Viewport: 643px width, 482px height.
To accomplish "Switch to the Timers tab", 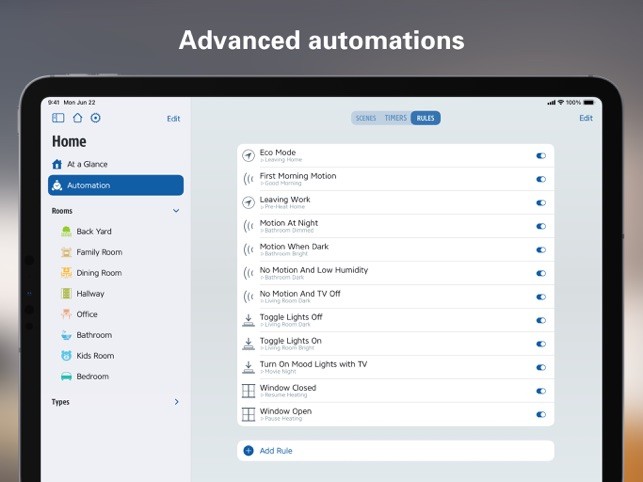I will 395,118.
